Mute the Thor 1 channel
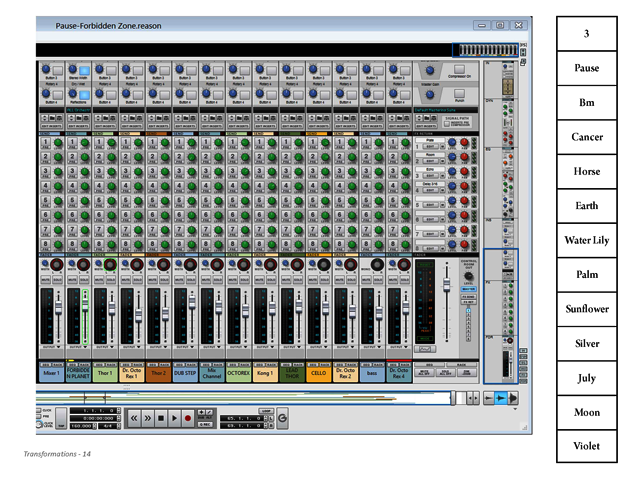 [99, 280]
